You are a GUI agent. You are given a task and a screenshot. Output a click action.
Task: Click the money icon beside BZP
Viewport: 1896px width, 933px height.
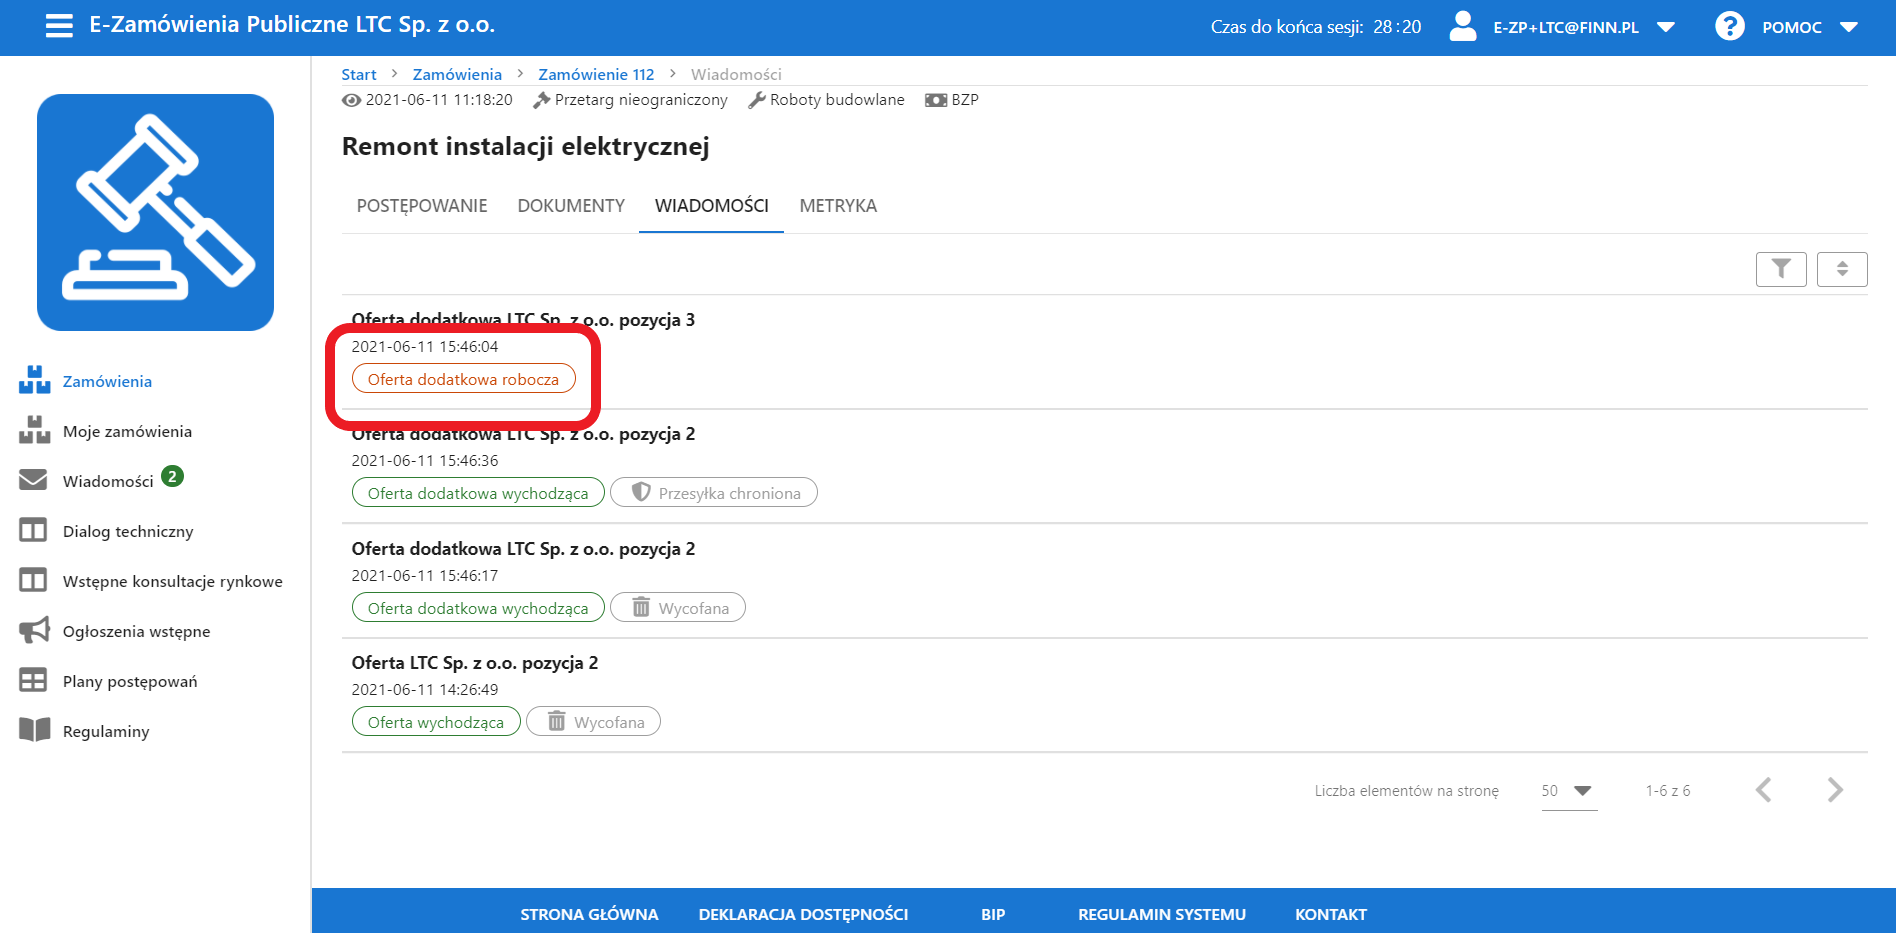point(936,100)
